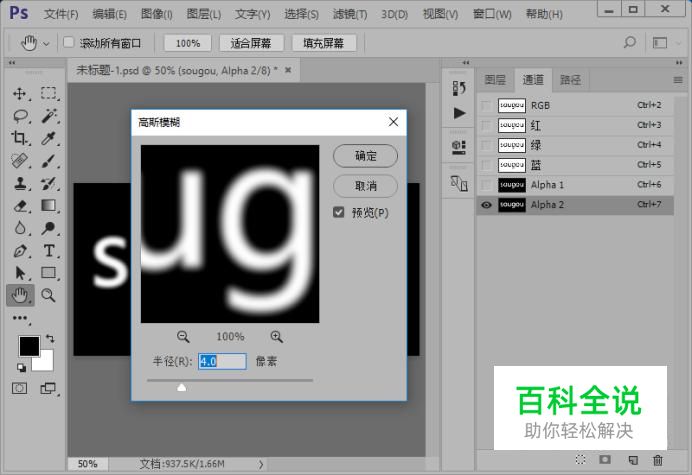The width and height of the screenshot is (692, 475).
Task: Close the Gaussian Blur dialog
Action: click(394, 122)
